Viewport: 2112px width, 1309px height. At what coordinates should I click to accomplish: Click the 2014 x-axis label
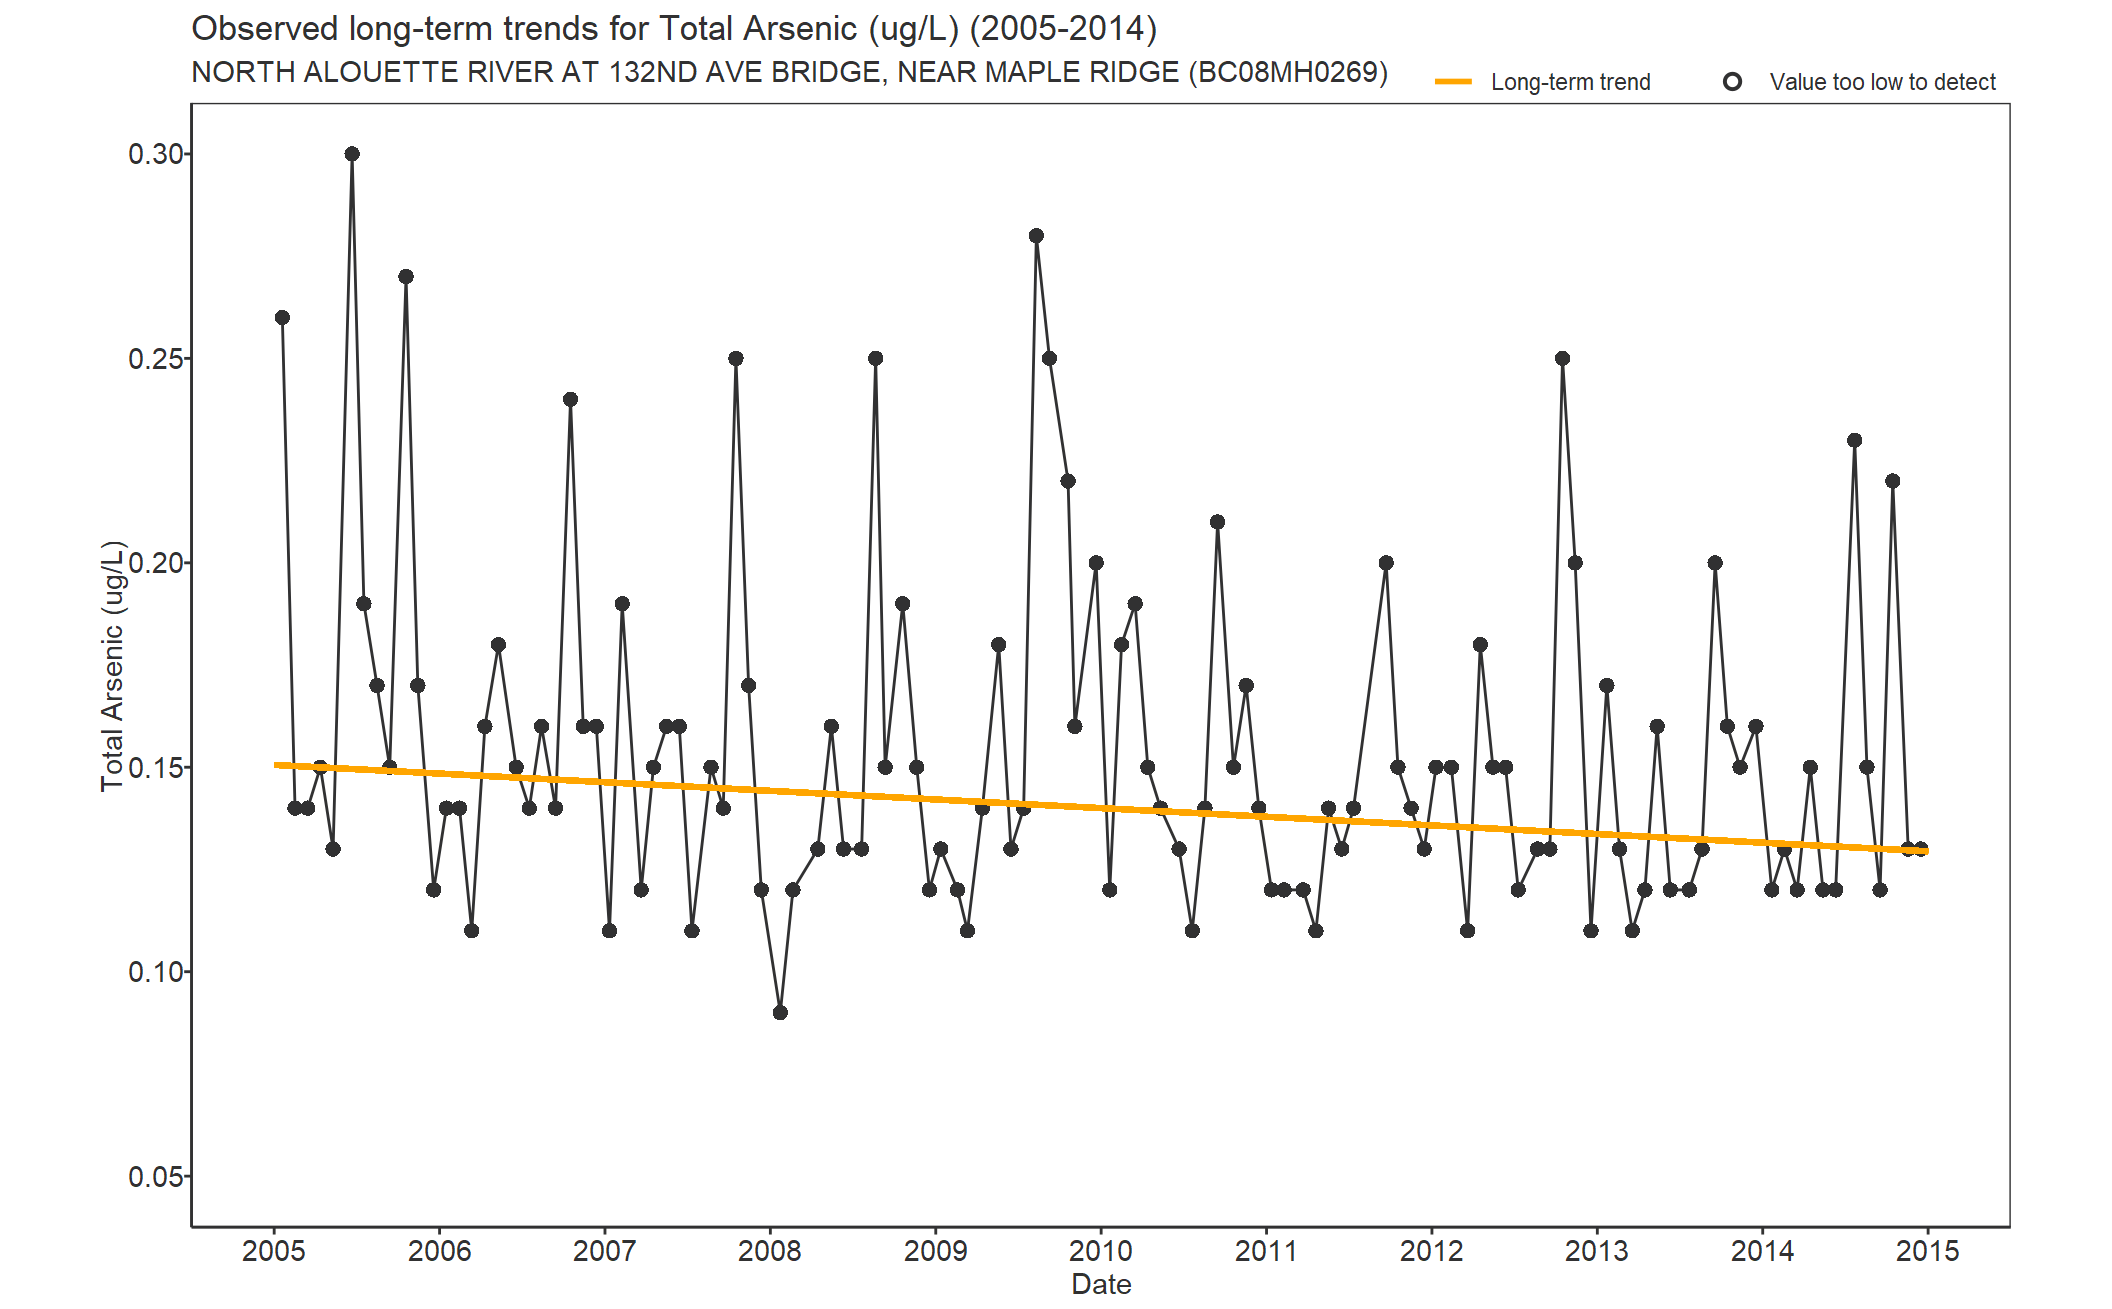pyautogui.click(x=1762, y=1251)
